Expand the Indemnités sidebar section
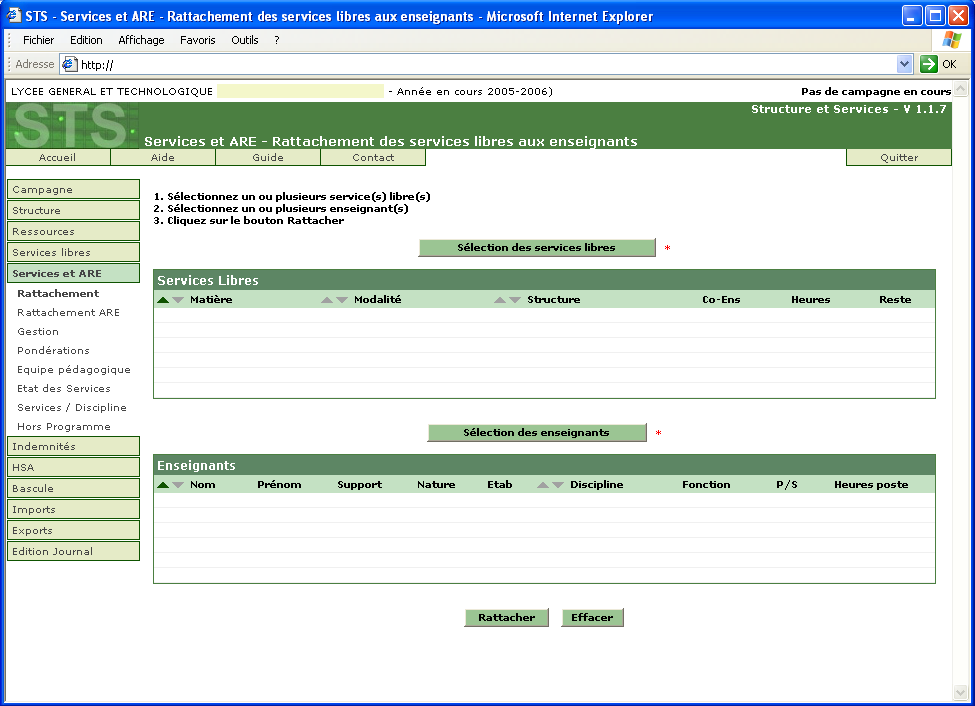The height and width of the screenshot is (706, 975). click(73, 447)
